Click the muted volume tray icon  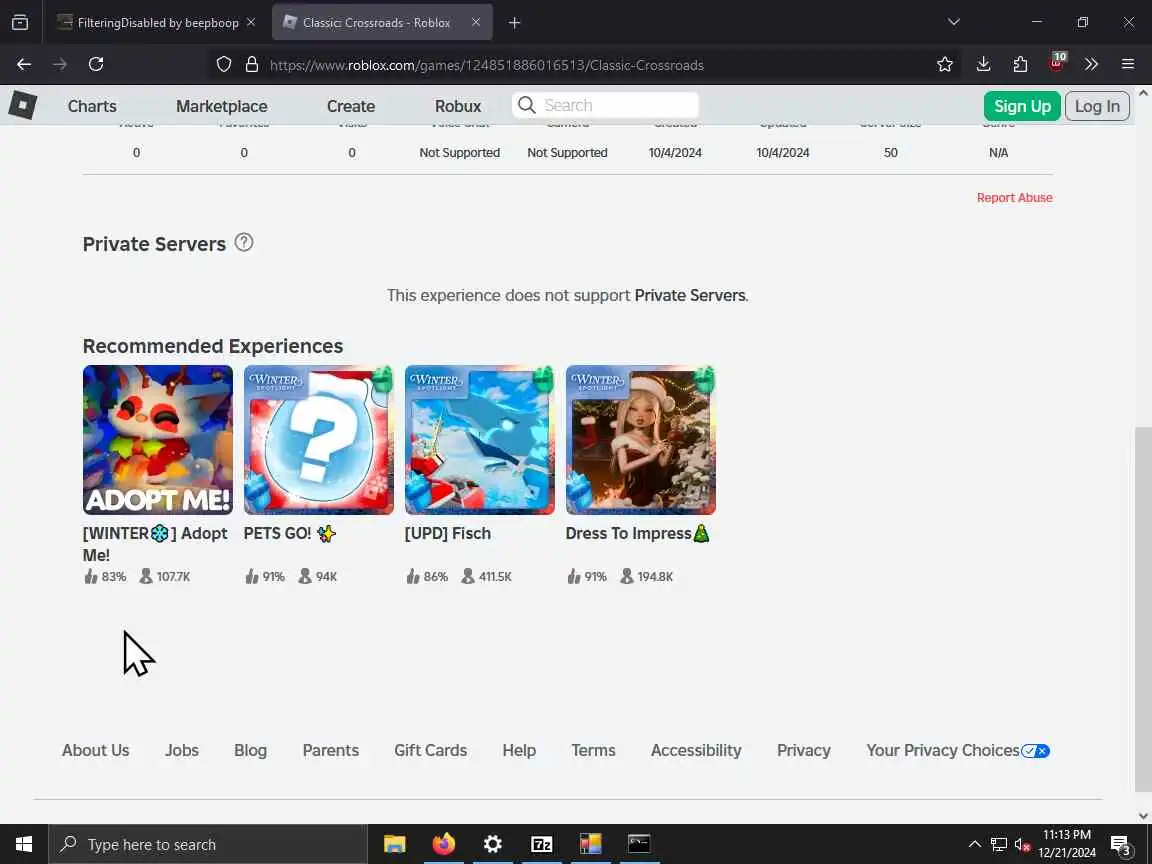point(1022,845)
